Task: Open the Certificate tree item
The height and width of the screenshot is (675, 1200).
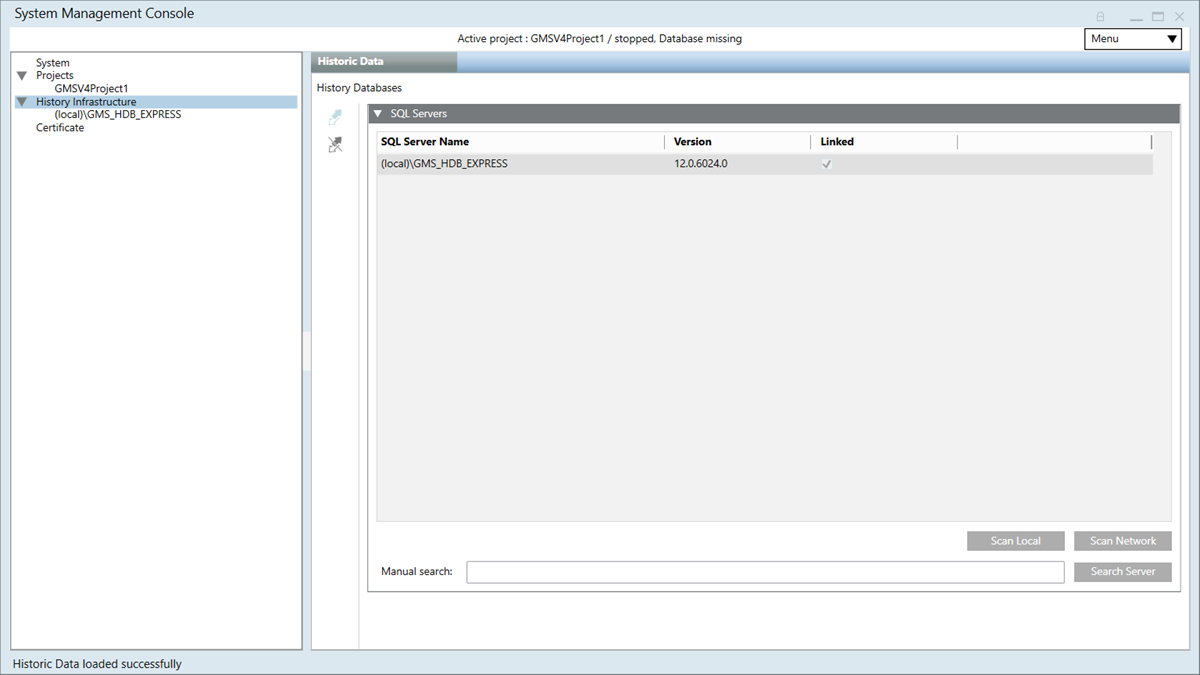Action: click(60, 128)
